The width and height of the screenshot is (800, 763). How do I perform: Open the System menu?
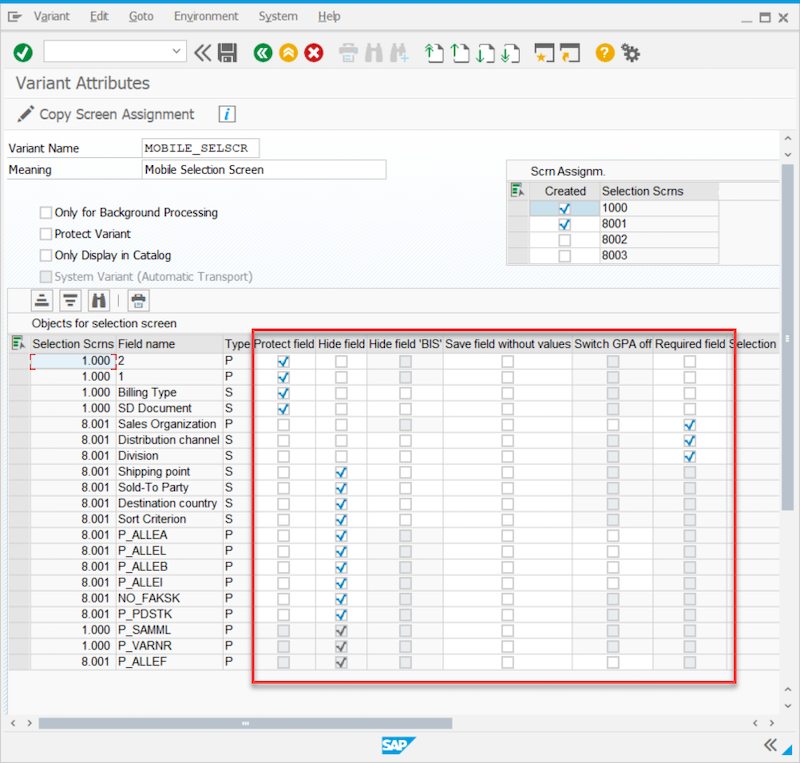coord(278,16)
